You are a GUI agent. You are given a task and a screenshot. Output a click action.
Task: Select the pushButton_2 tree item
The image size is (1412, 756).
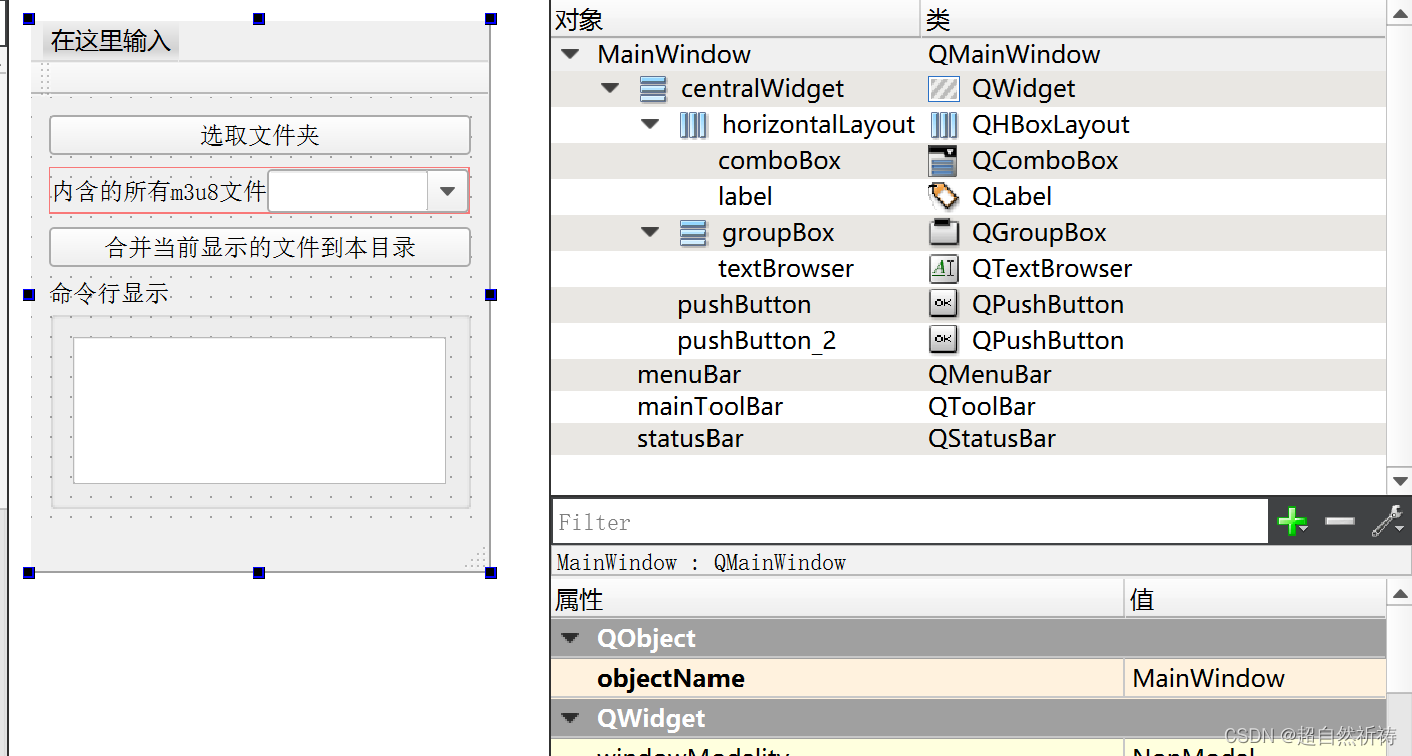click(757, 341)
